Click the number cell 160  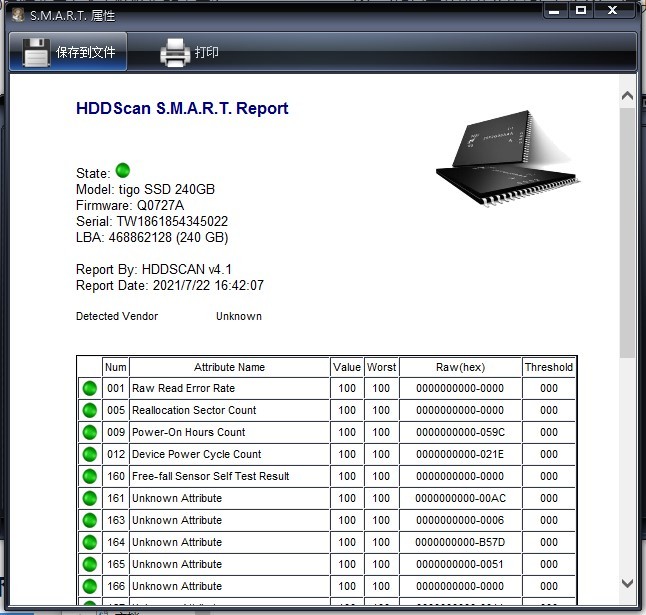pyautogui.click(x=116, y=476)
